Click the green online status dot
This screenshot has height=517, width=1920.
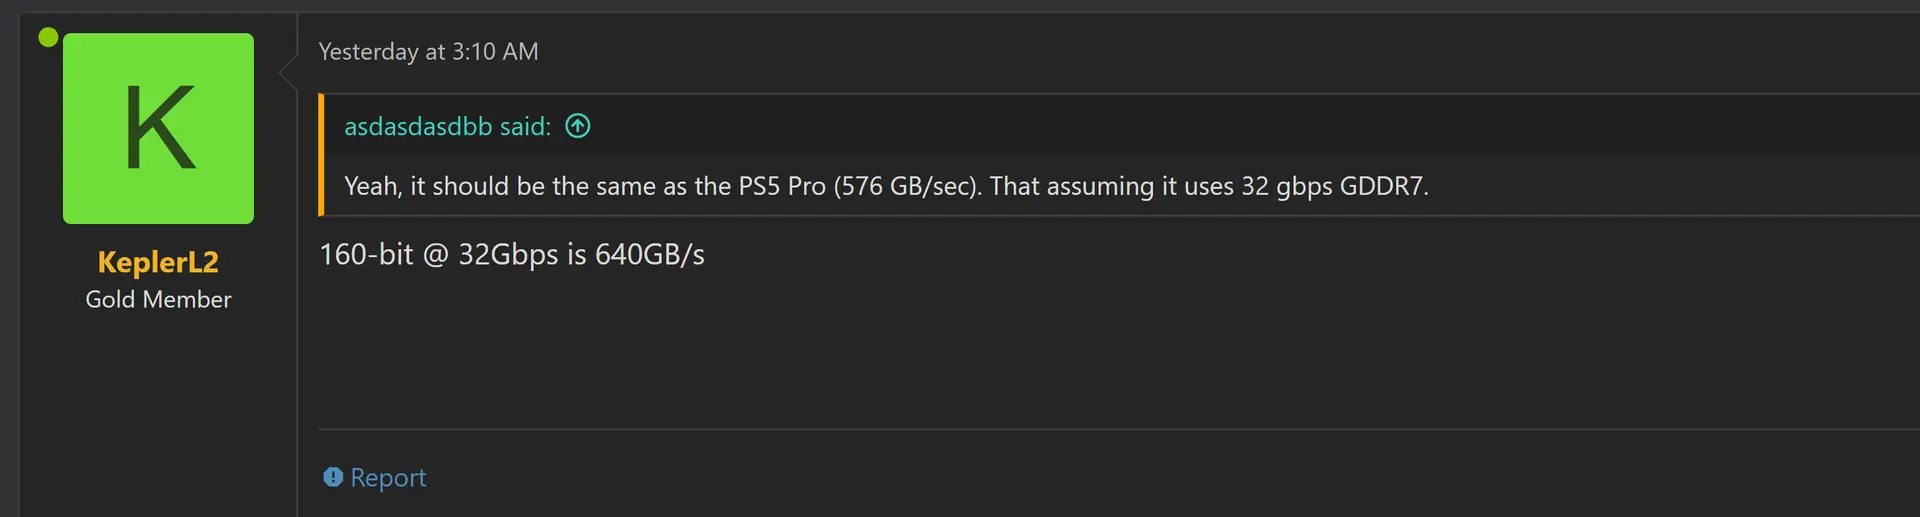pyautogui.click(x=48, y=38)
